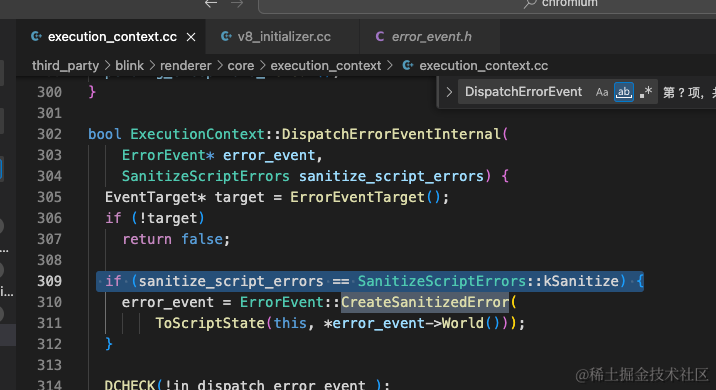Screen dimensions: 716x390
Task: Expand the find widget replace toggle
Action: click(x=449, y=92)
